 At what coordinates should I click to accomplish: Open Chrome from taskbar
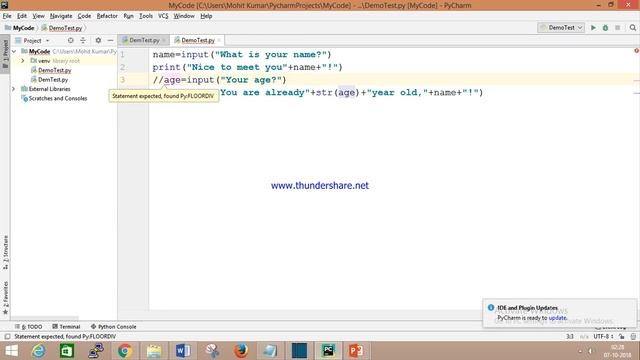coord(125,351)
